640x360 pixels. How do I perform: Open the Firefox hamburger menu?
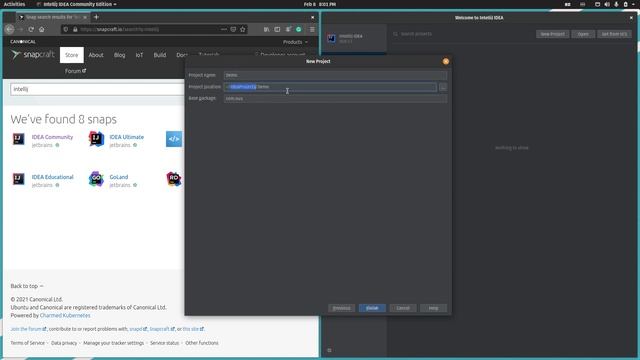[312, 29]
